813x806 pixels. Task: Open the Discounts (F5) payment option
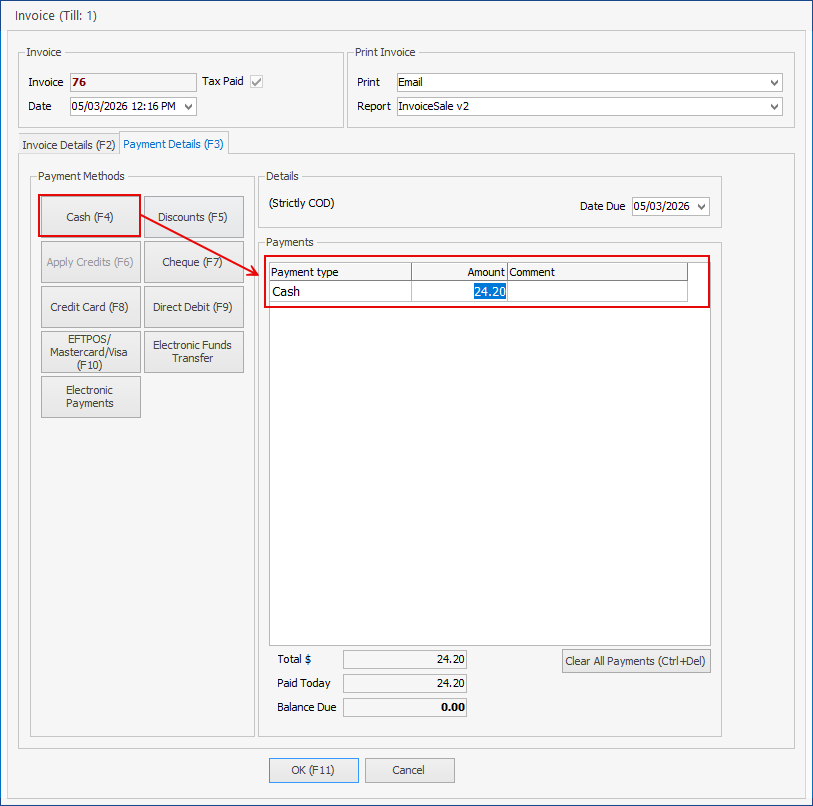[x=193, y=217]
